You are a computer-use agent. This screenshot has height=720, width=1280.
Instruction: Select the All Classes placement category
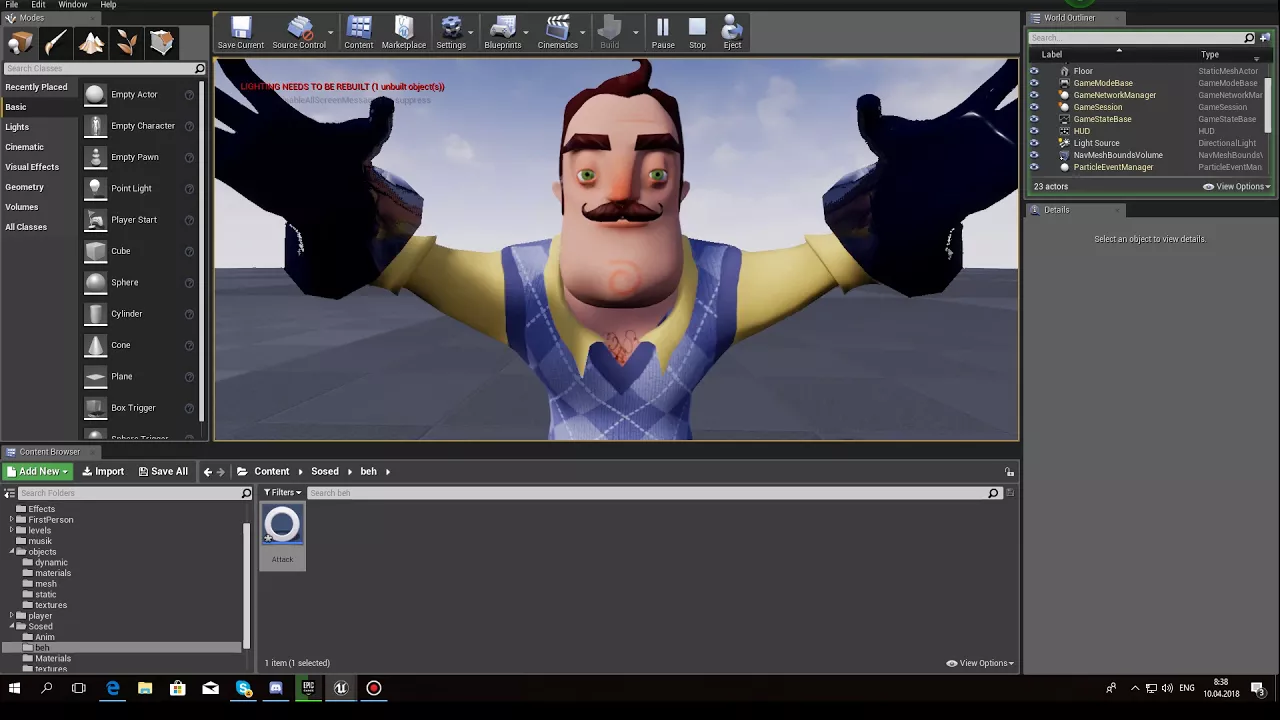pos(26,227)
